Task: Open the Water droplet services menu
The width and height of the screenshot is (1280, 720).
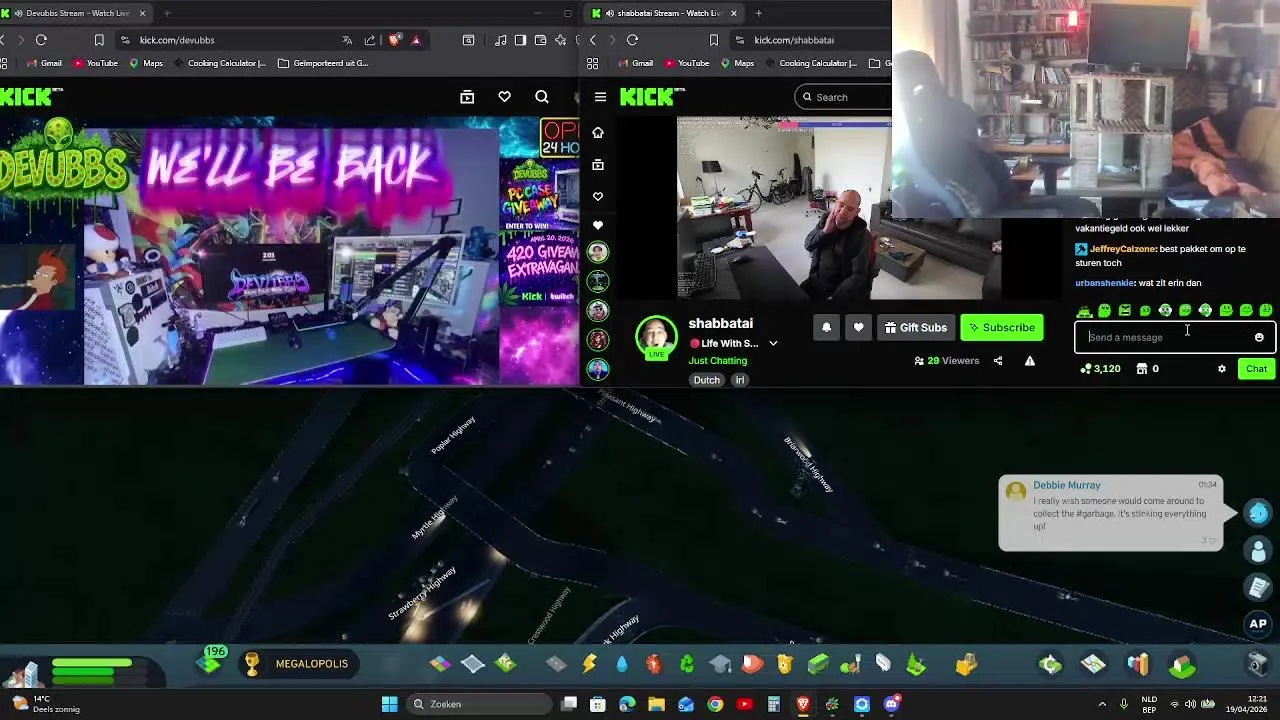Action: 622,664
